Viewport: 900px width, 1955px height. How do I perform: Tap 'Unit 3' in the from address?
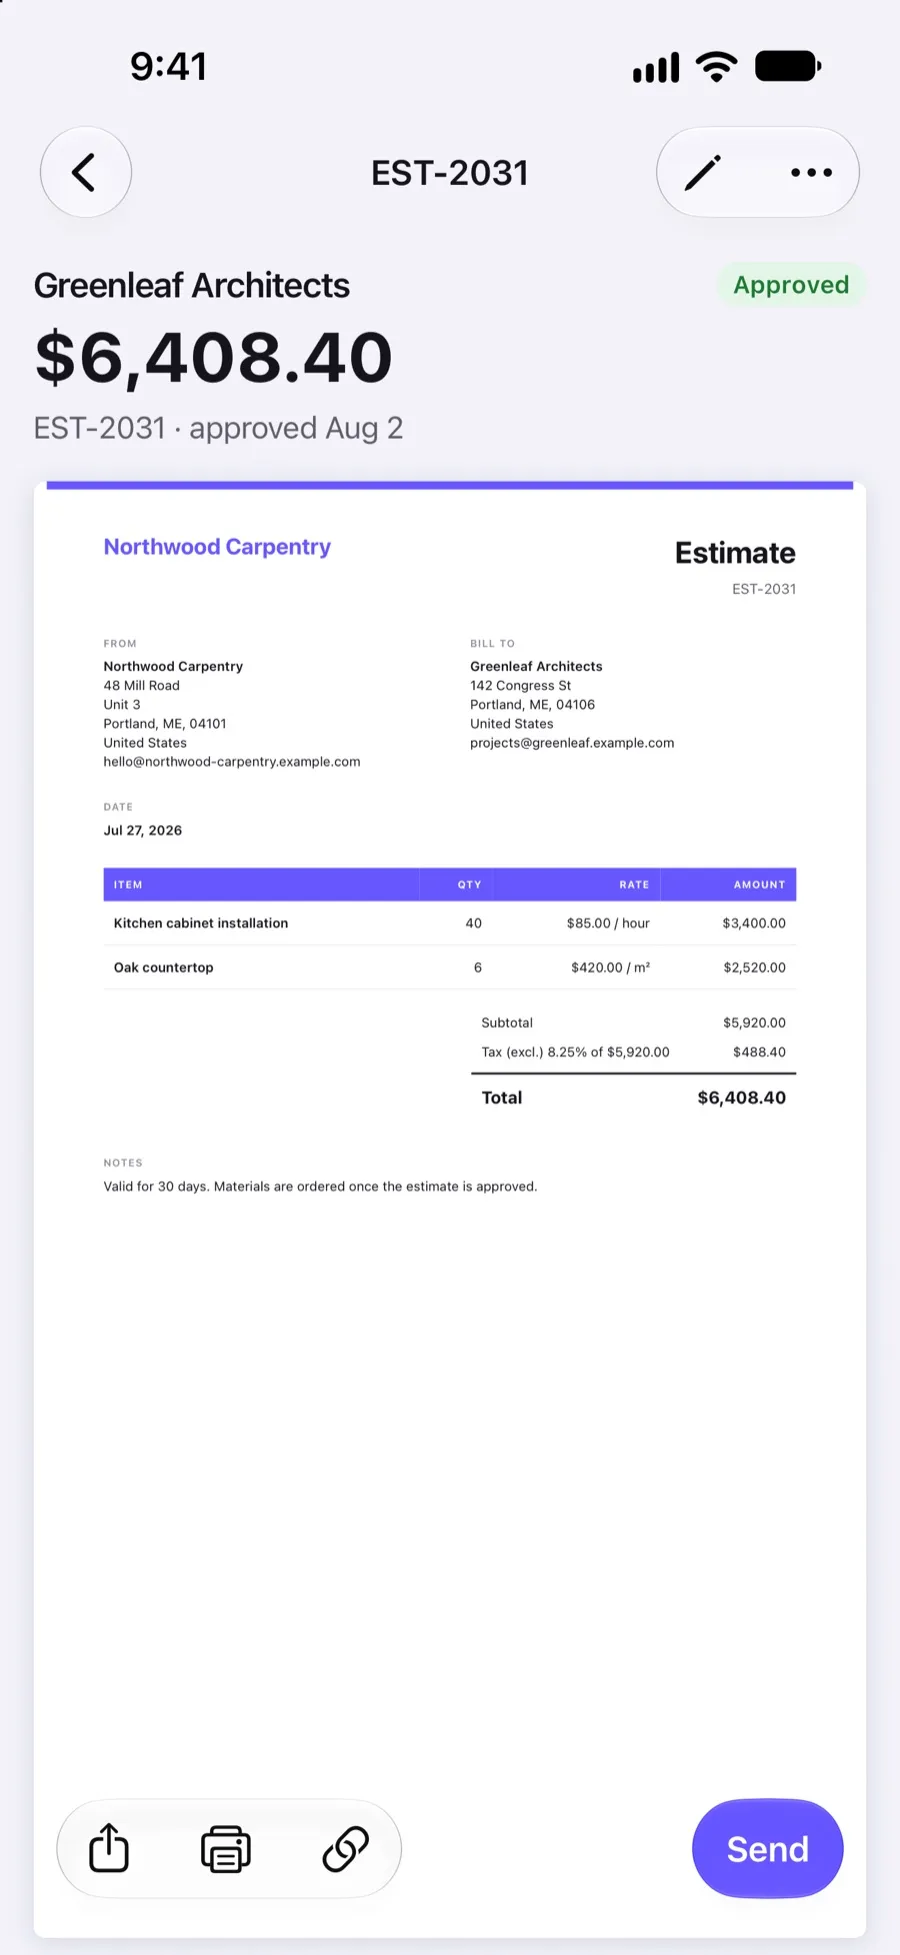[x=122, y=705]
